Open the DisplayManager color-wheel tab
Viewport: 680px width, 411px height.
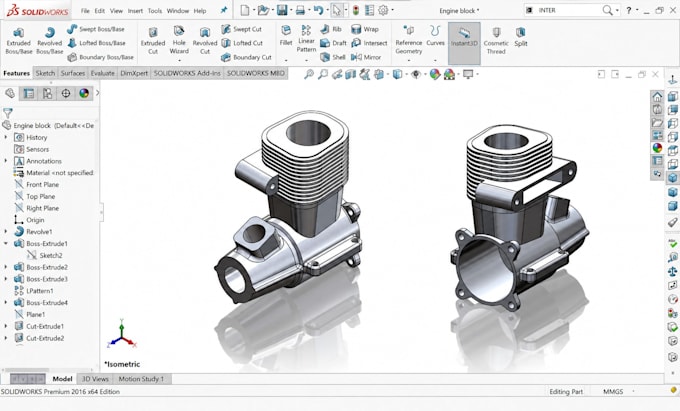(x=84, y=93)
